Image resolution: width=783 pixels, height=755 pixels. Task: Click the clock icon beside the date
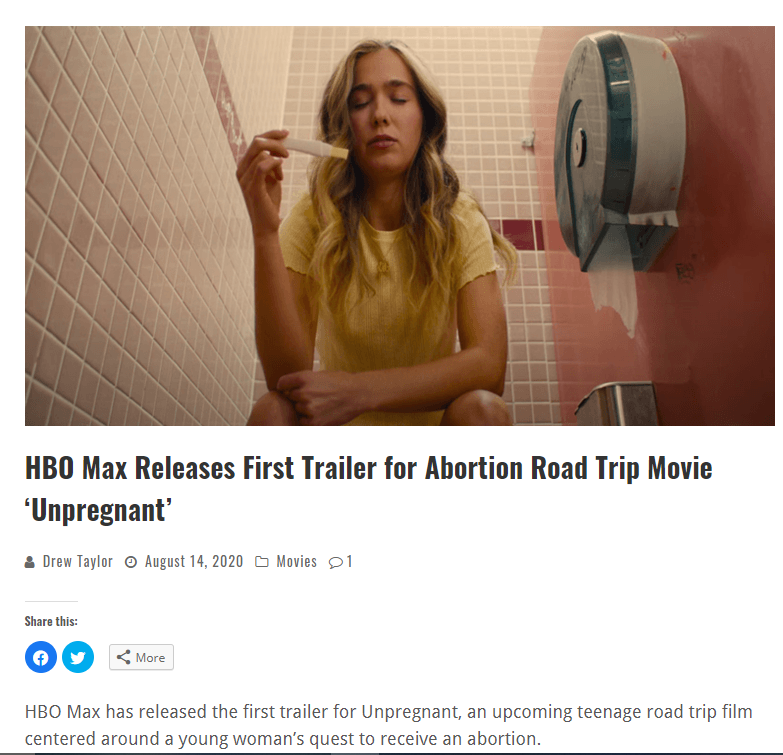click(x=131, y=562)
